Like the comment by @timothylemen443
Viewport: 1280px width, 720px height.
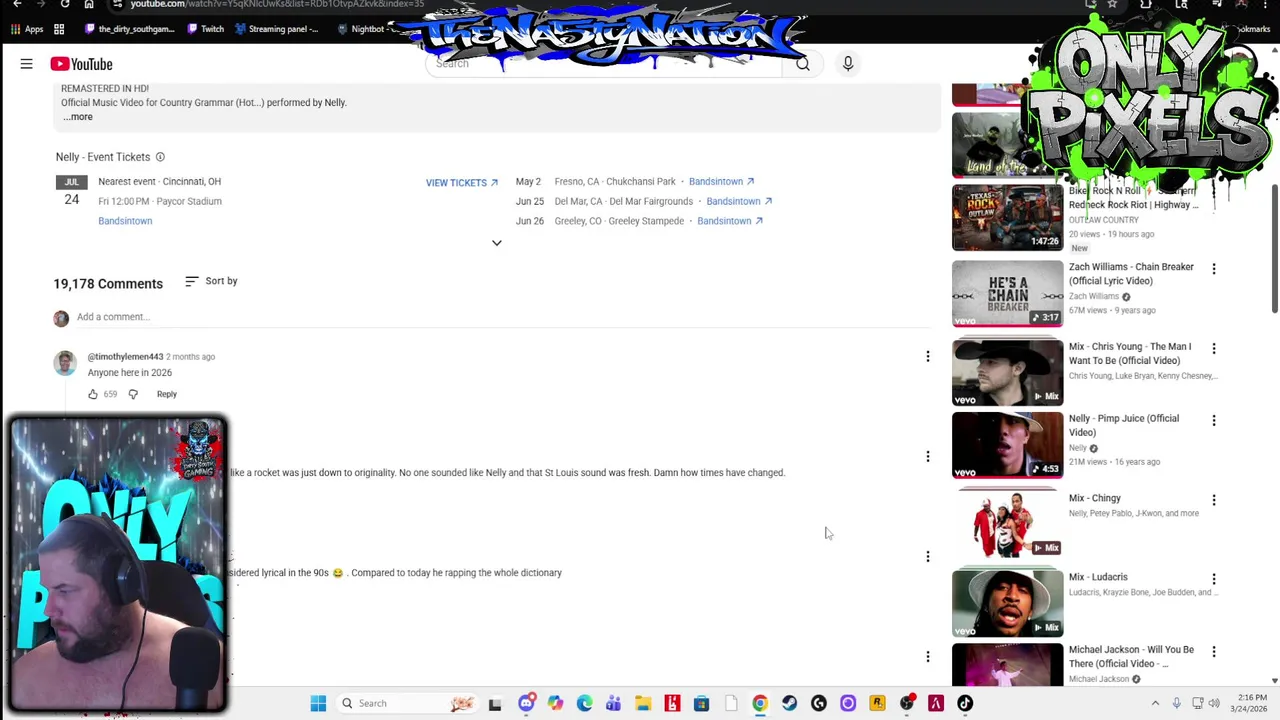coord(93,394)
